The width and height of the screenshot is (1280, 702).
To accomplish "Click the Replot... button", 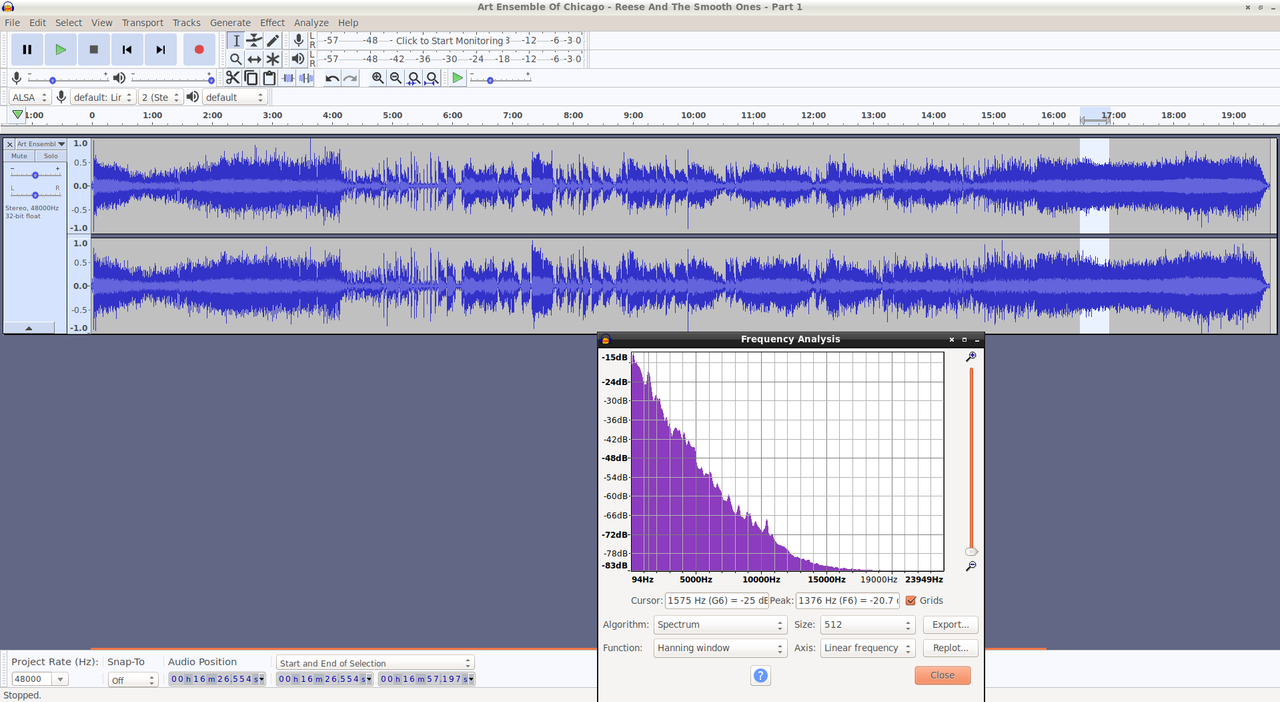I will pyautogui.click(x=950, y=648).
